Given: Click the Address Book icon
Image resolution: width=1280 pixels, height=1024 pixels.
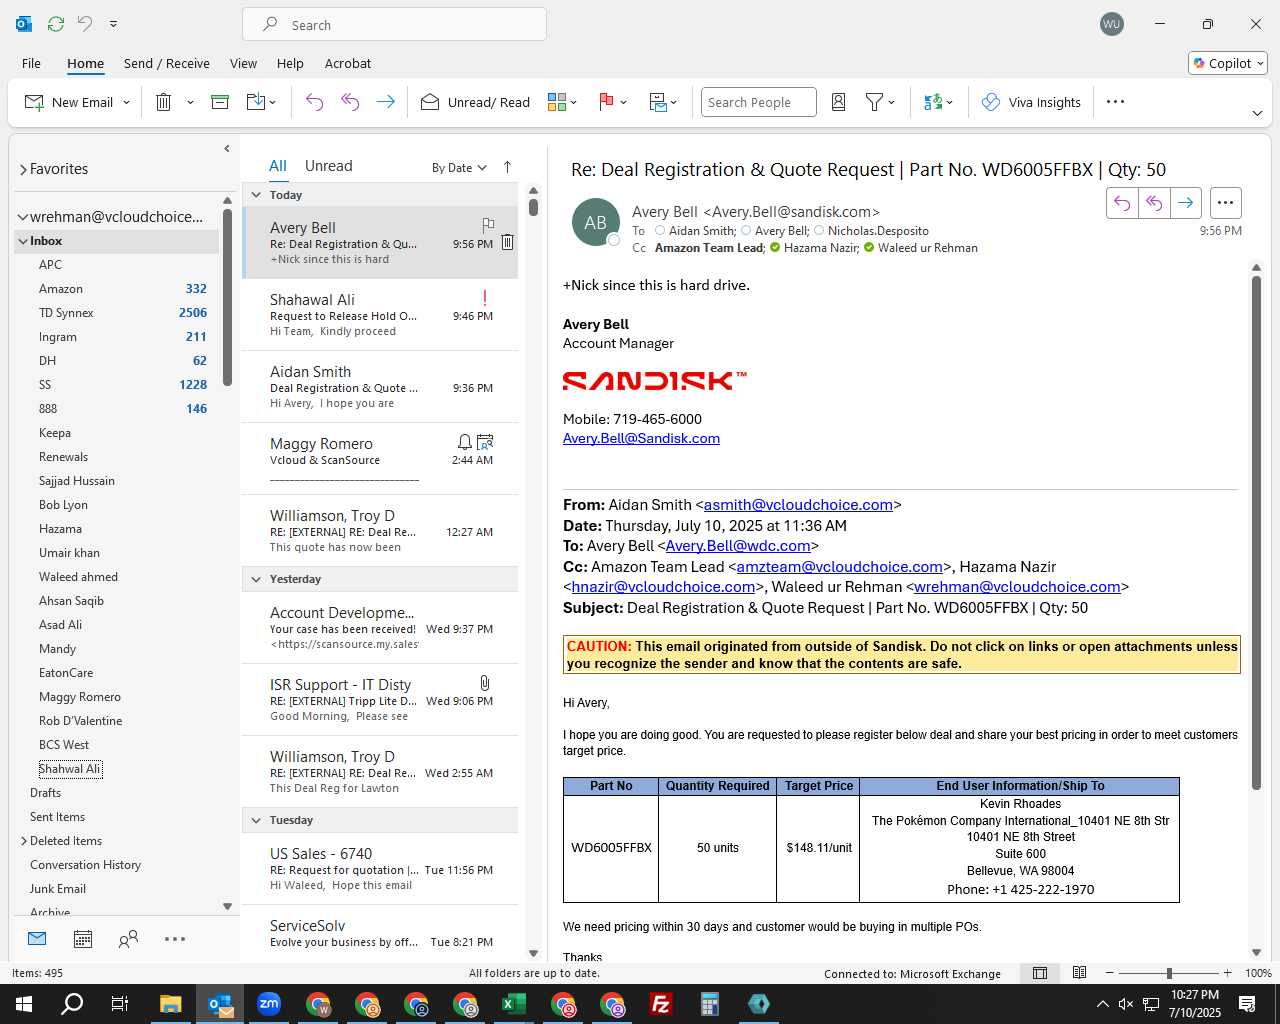Looking at the screenshot, I should pyautogui.click(x=839, y=102).
